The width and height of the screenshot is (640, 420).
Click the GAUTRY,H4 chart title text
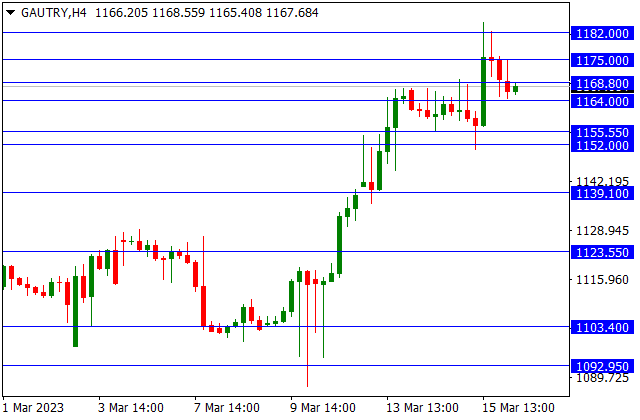coord(53,13)
